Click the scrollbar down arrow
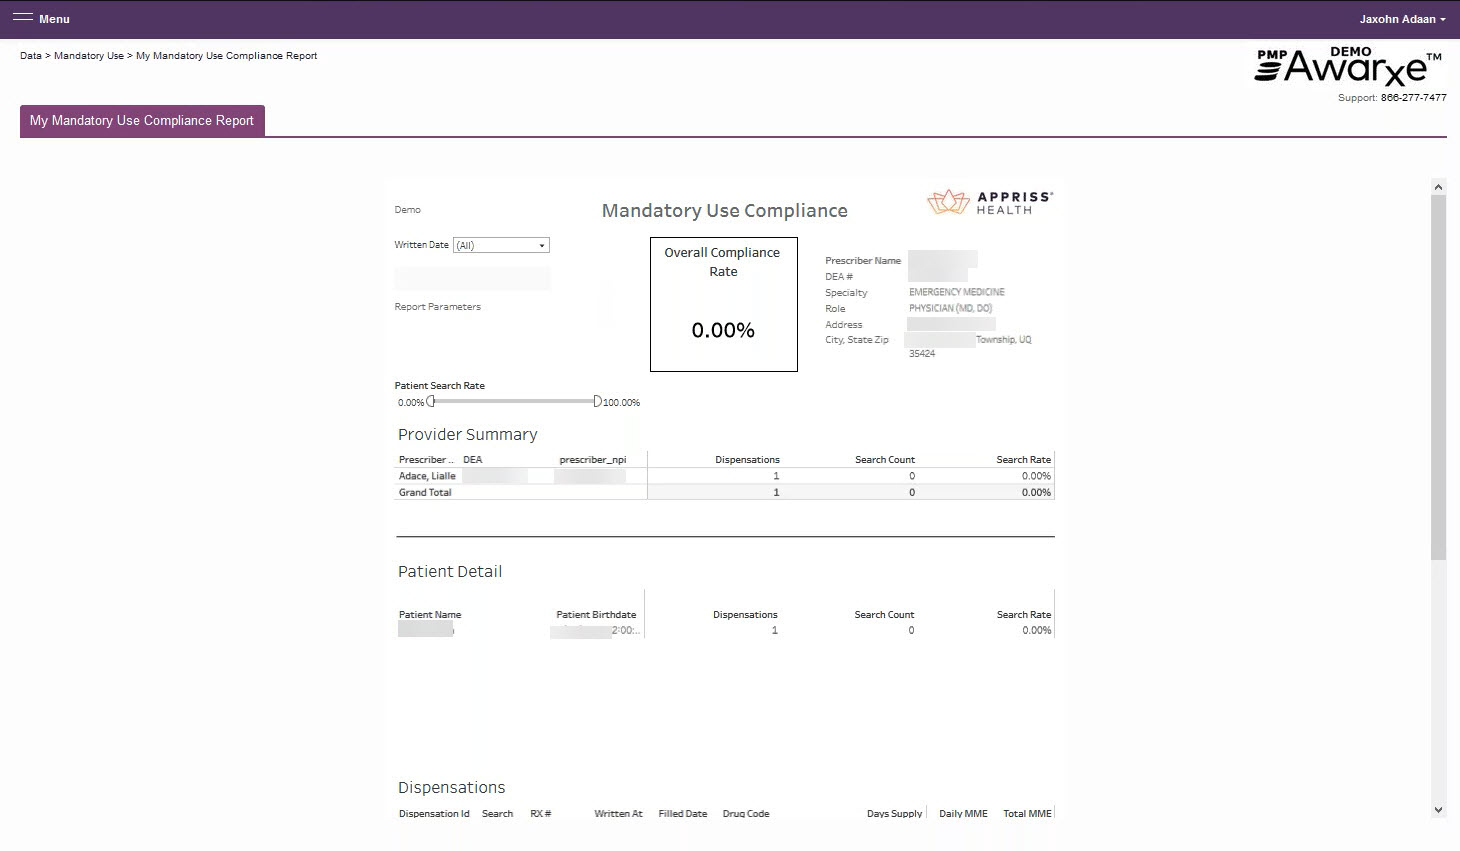Viewport: 1460px width, 851px height. [x=1438, y=810]
